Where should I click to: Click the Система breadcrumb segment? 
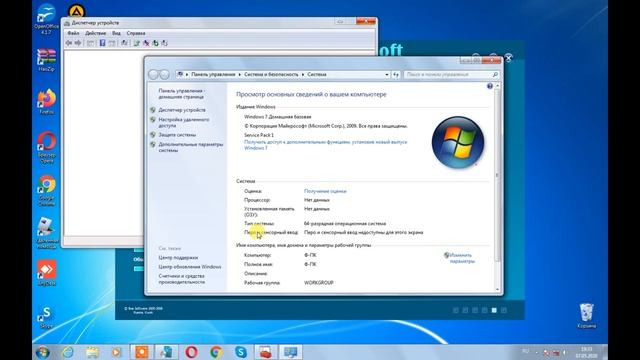click(x=317, y=74)
